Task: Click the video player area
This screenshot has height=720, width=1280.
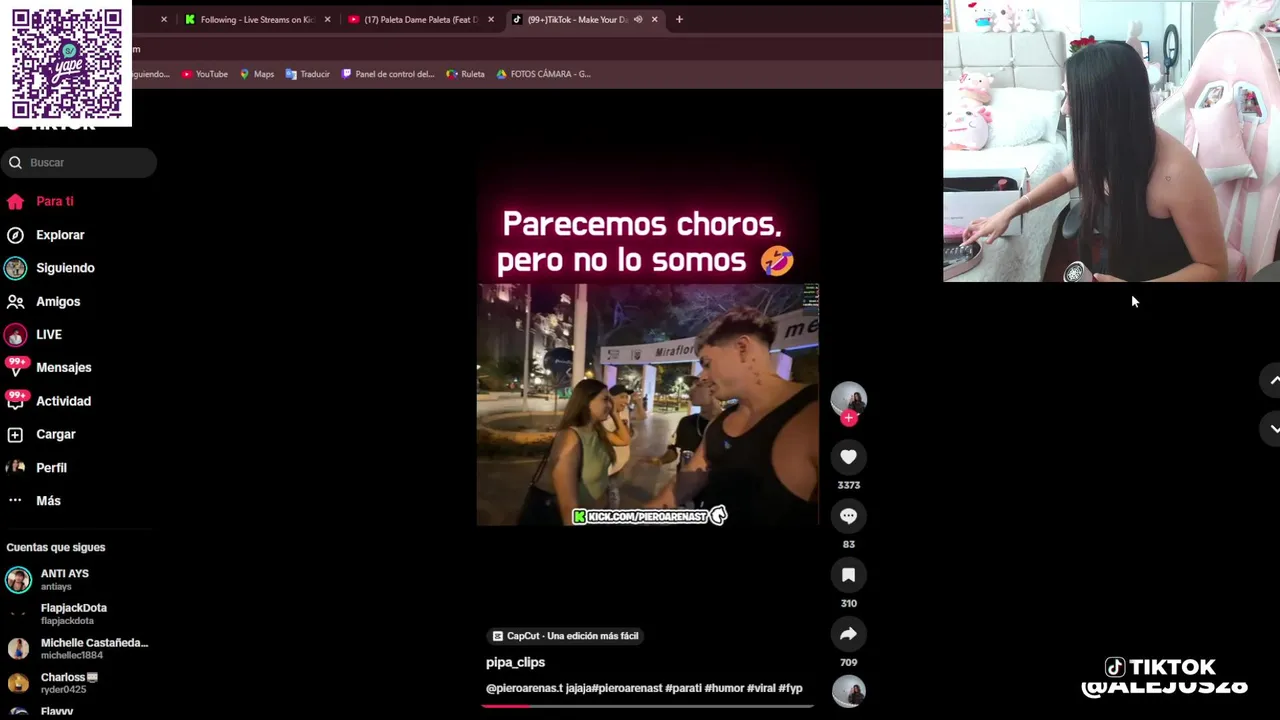Action: (647, 405)
